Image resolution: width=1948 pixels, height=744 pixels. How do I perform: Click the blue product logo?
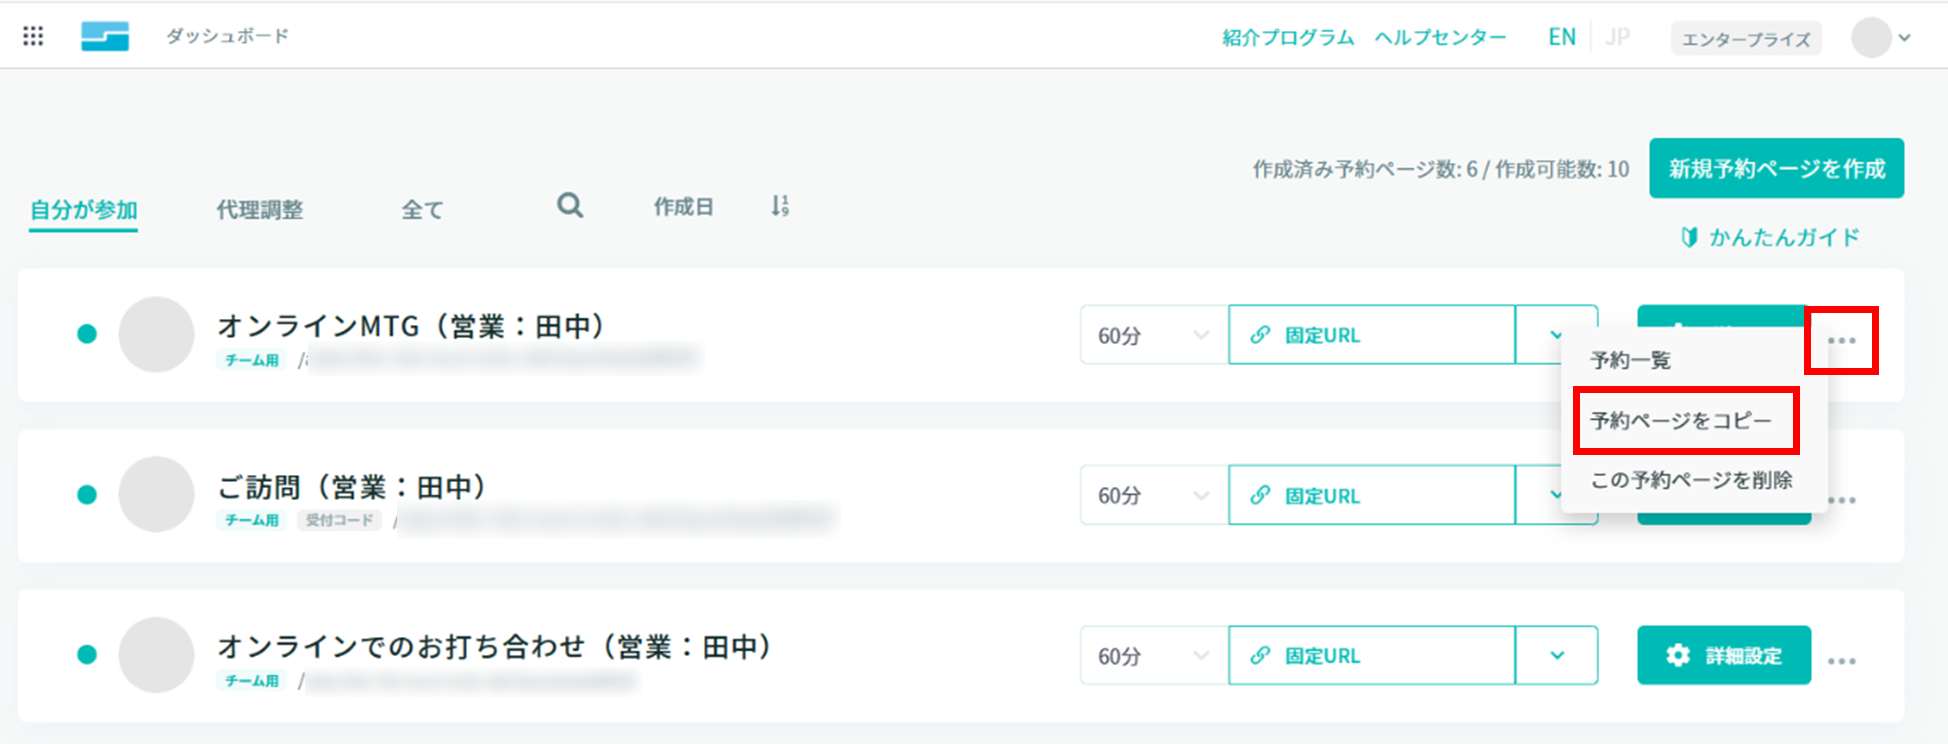[x=105, y=36]
